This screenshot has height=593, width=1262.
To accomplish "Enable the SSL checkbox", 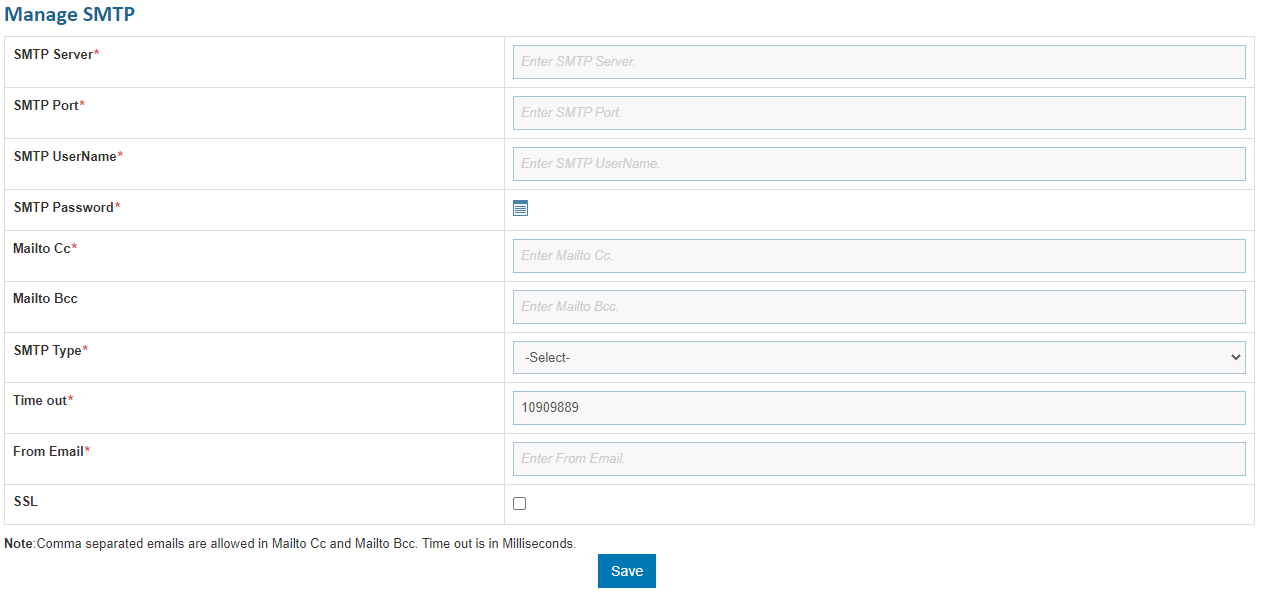I will pyautogui.click(x=519, y=503).
